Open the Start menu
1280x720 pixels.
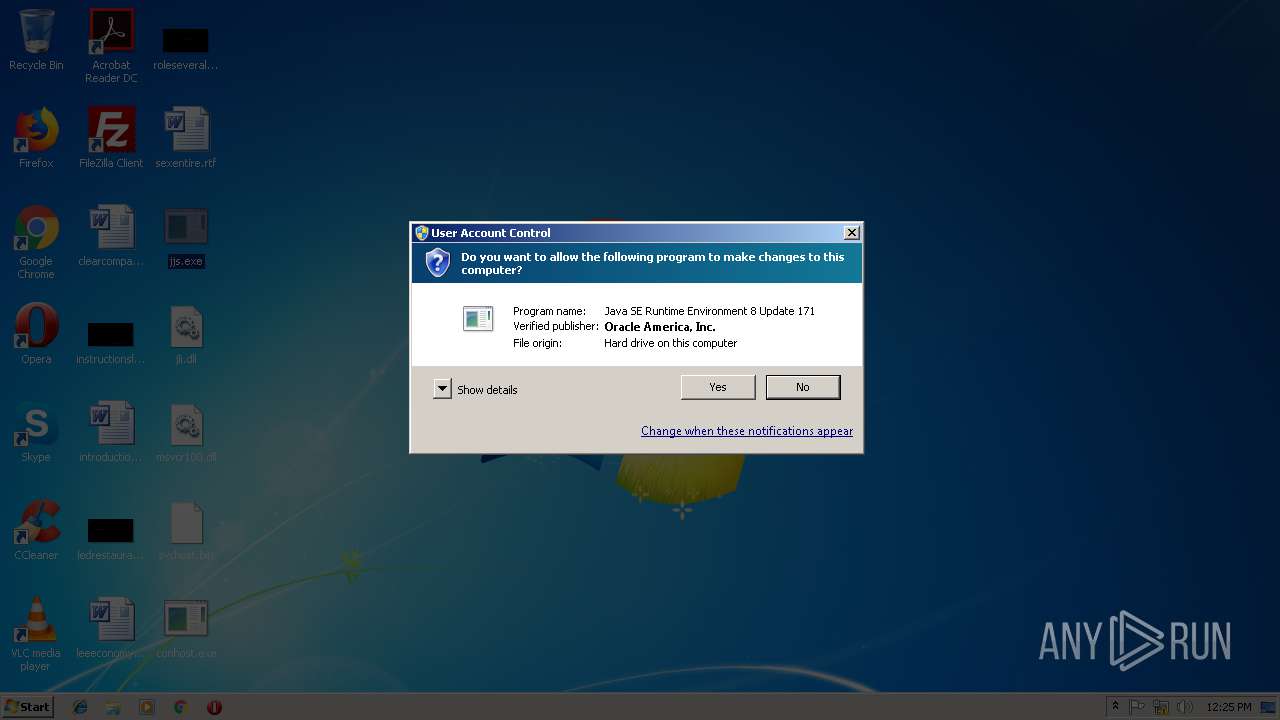[x=27, y=706]
